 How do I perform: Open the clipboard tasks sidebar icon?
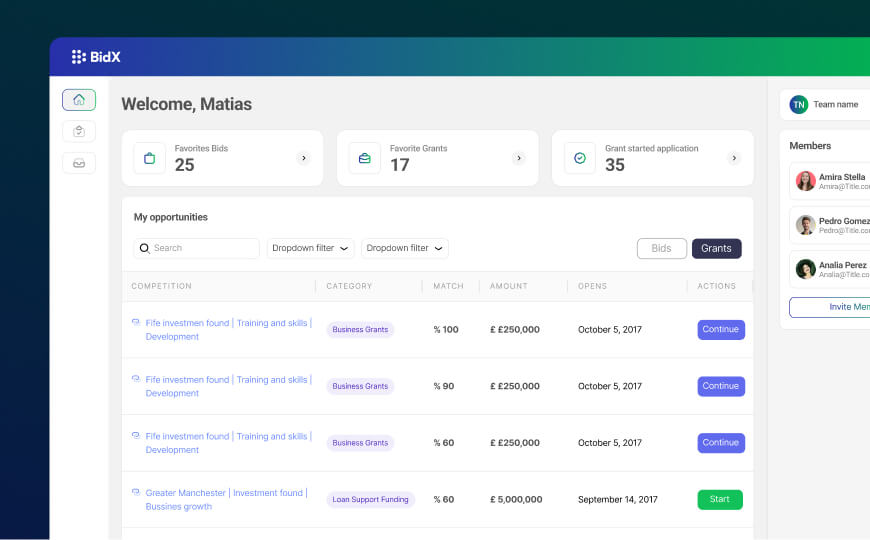[x=79, y=132]
